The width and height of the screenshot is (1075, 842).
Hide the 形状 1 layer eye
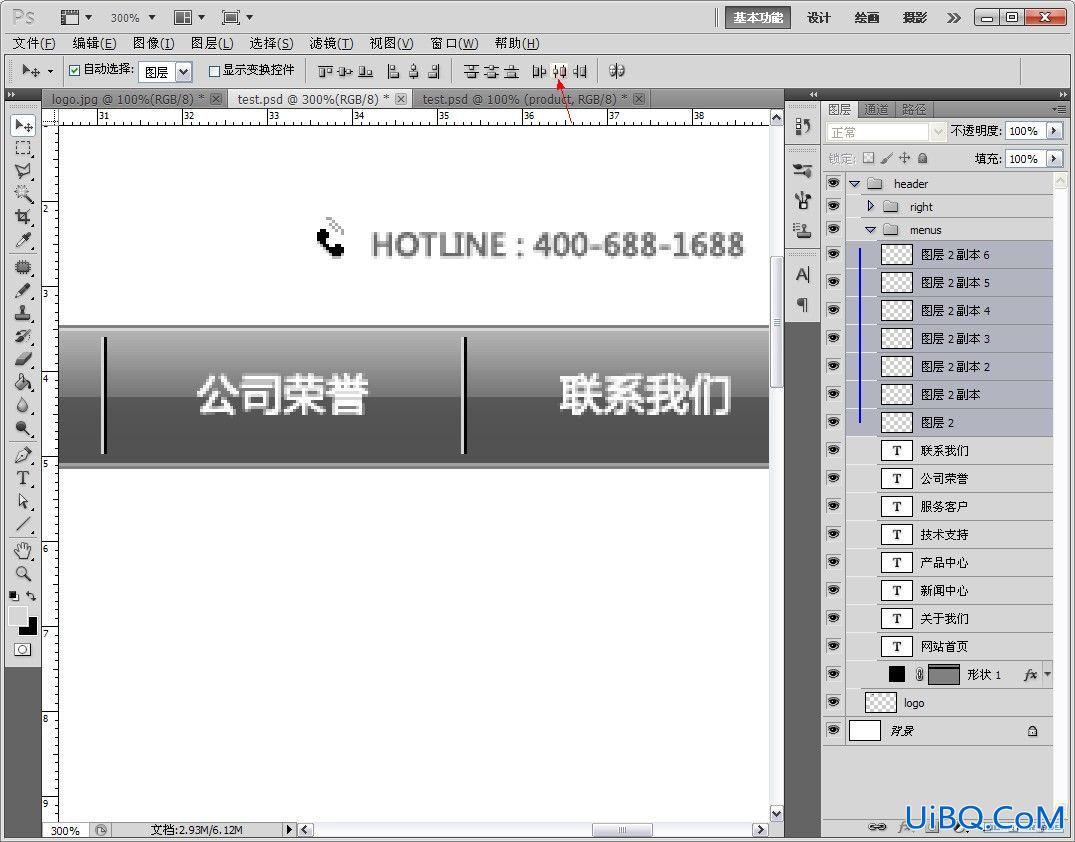pyautogui.click(x=833, y=674)
